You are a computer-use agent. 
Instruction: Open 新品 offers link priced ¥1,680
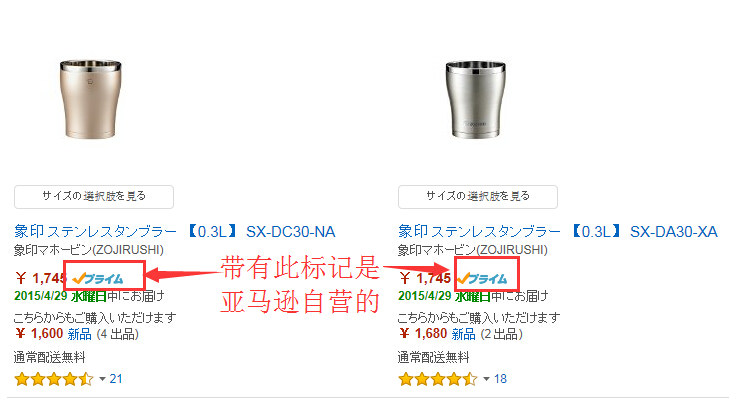point(464,334)
